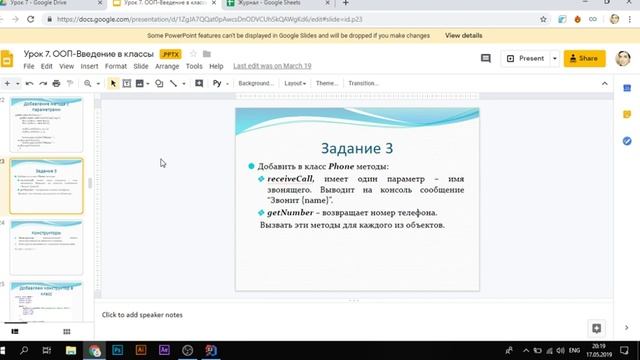This screenshot has height=360, width=640.
Task: Open comment history icon near Present
Action: click(486, 58)
